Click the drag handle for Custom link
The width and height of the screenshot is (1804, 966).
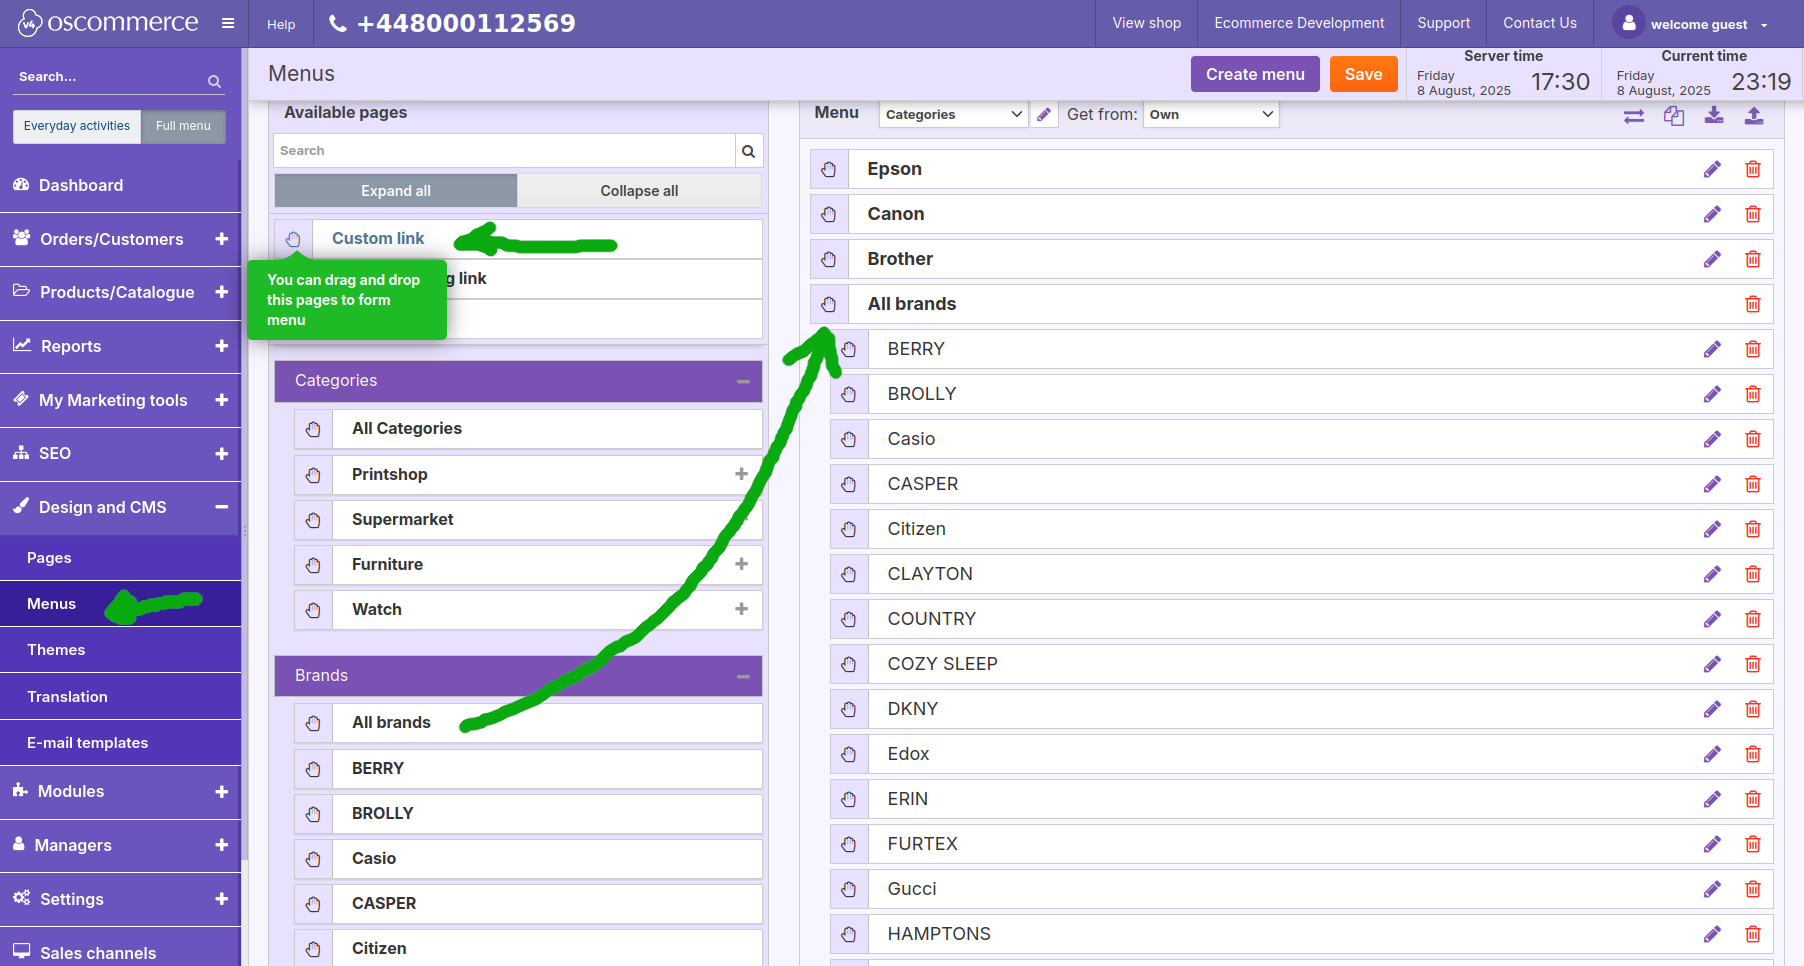(x=293, y=239)
